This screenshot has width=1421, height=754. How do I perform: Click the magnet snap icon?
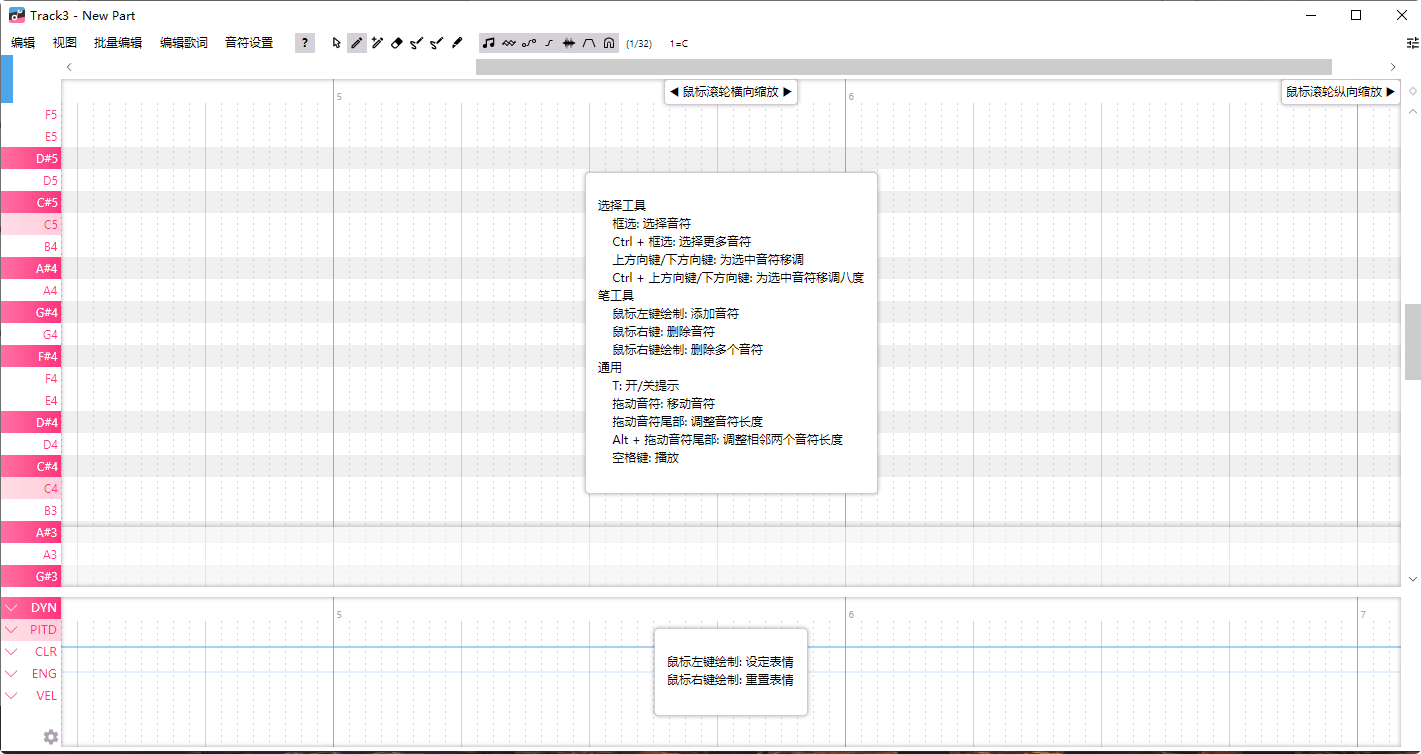608,43
